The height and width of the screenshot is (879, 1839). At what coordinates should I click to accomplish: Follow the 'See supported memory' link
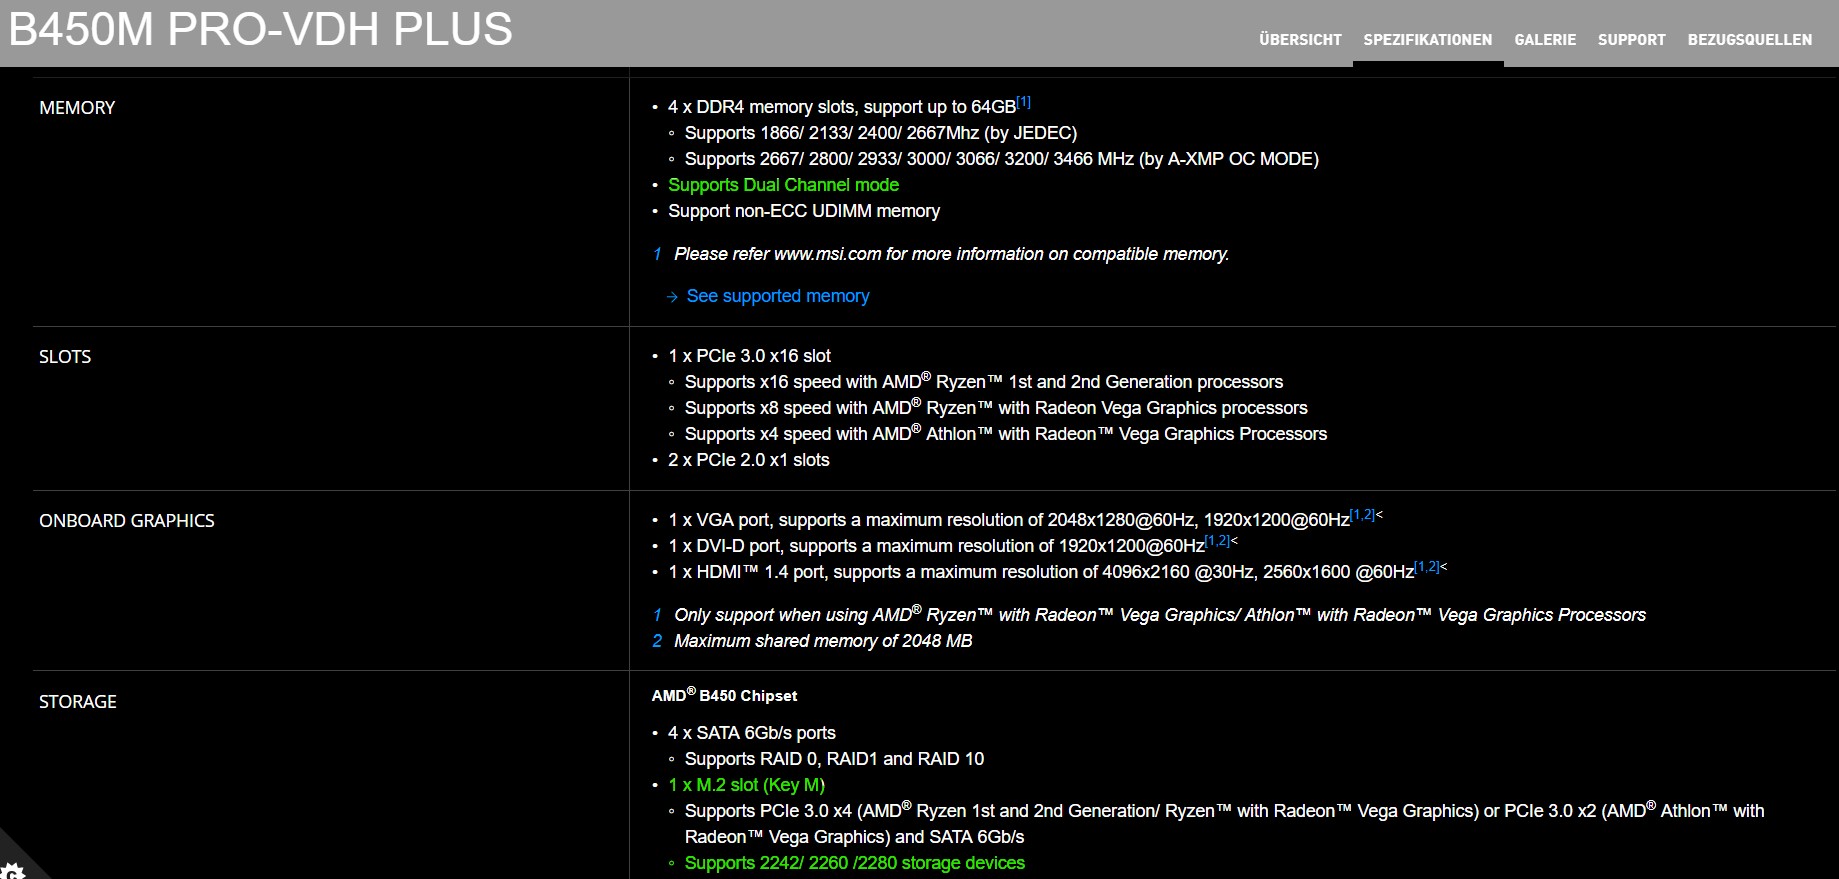(x=777, y=296)
